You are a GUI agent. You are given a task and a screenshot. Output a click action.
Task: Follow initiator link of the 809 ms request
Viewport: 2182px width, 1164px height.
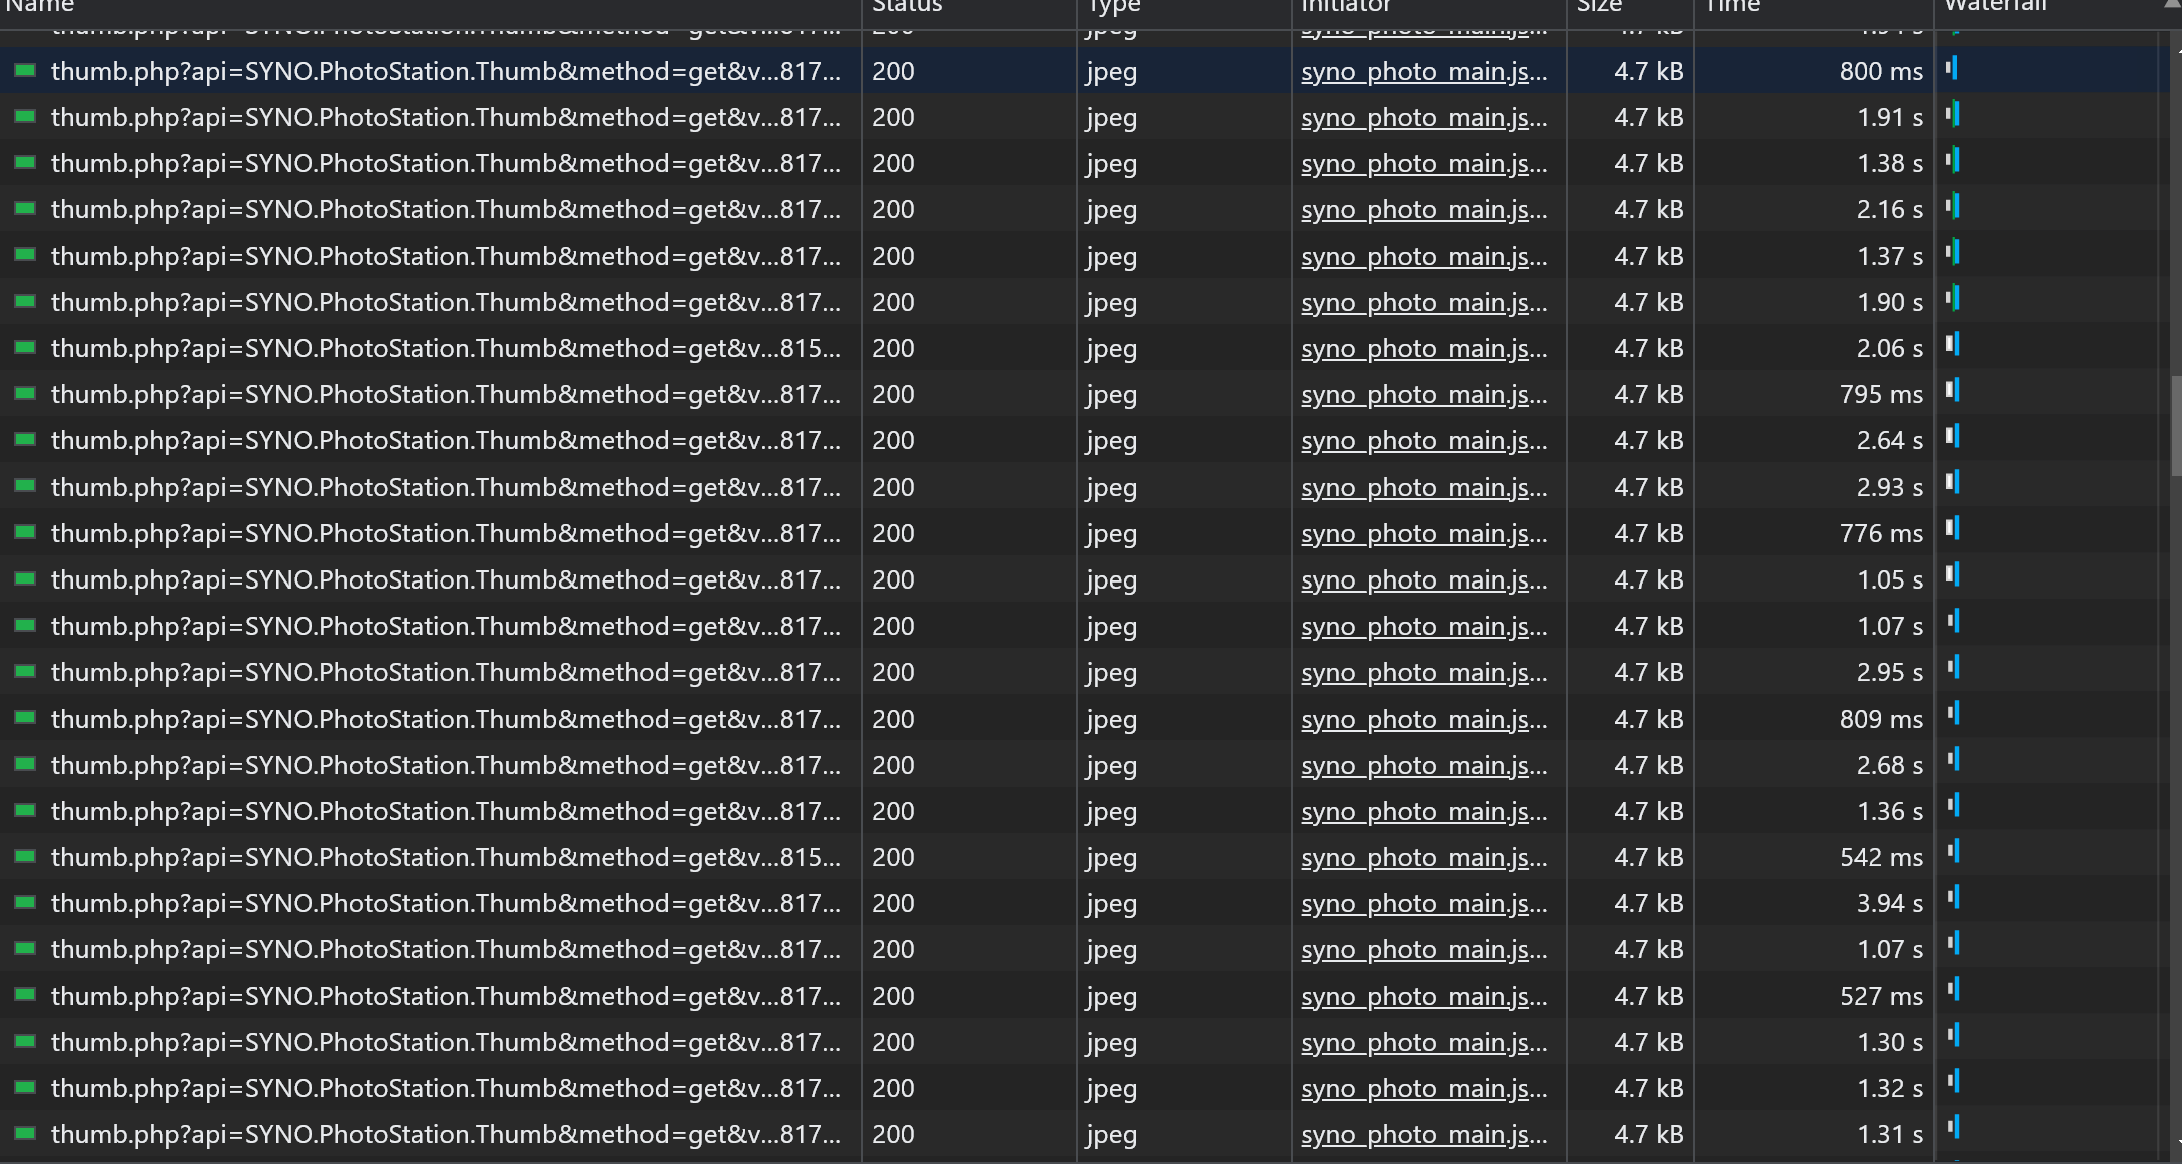coord(1423,719)
